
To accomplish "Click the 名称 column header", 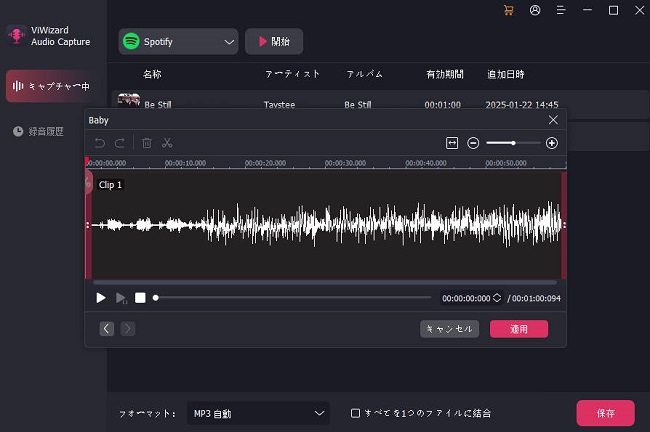I will pos(152,74).
